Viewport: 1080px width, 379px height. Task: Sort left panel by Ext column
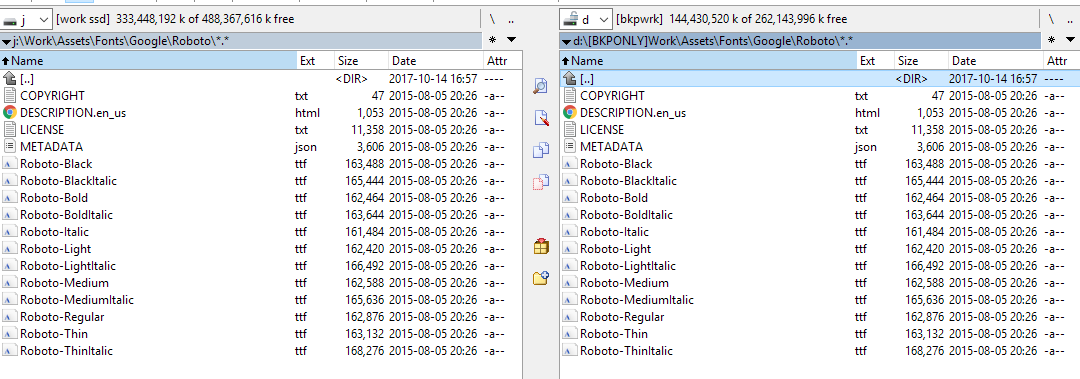[x=316, y=61]
